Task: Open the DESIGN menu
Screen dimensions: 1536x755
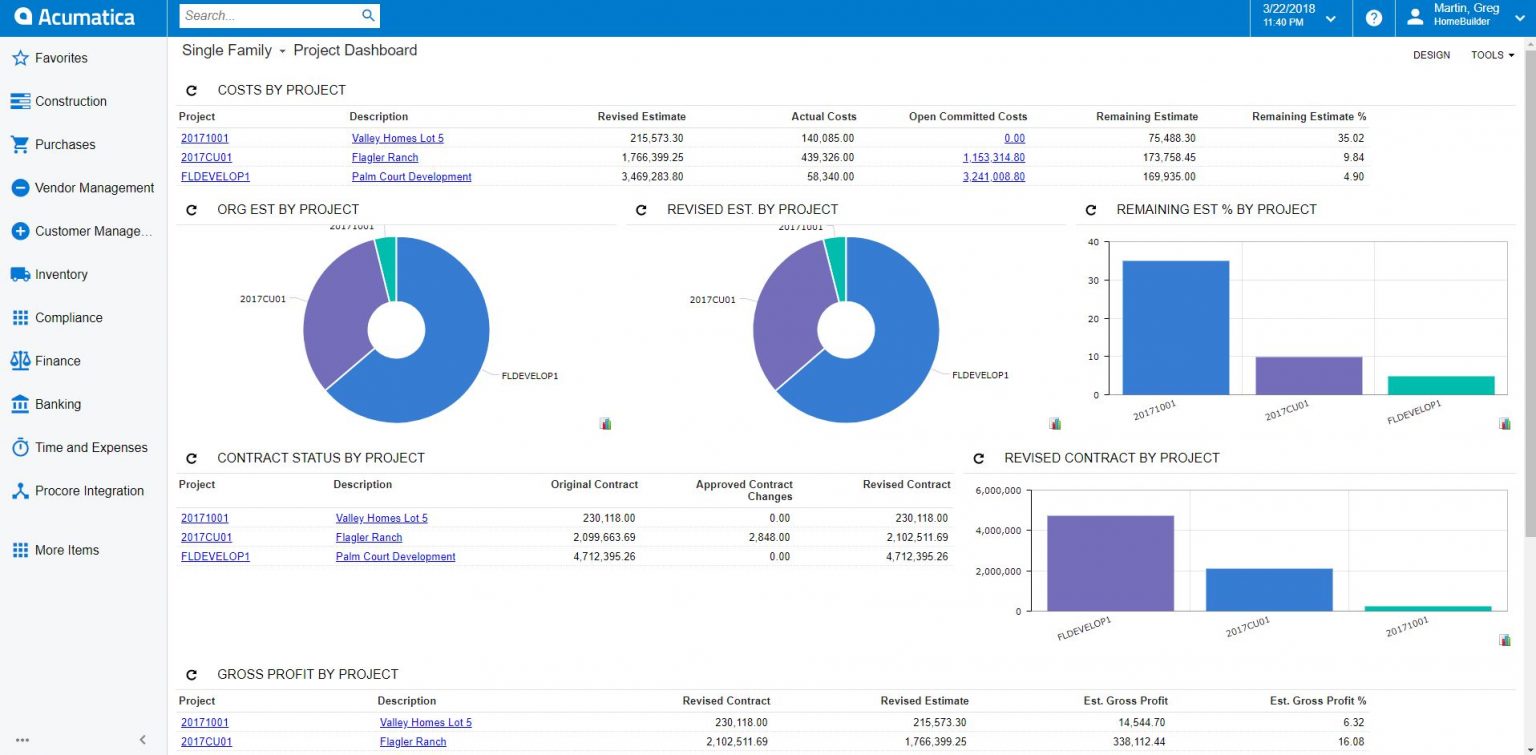Action: (1430, 55)
